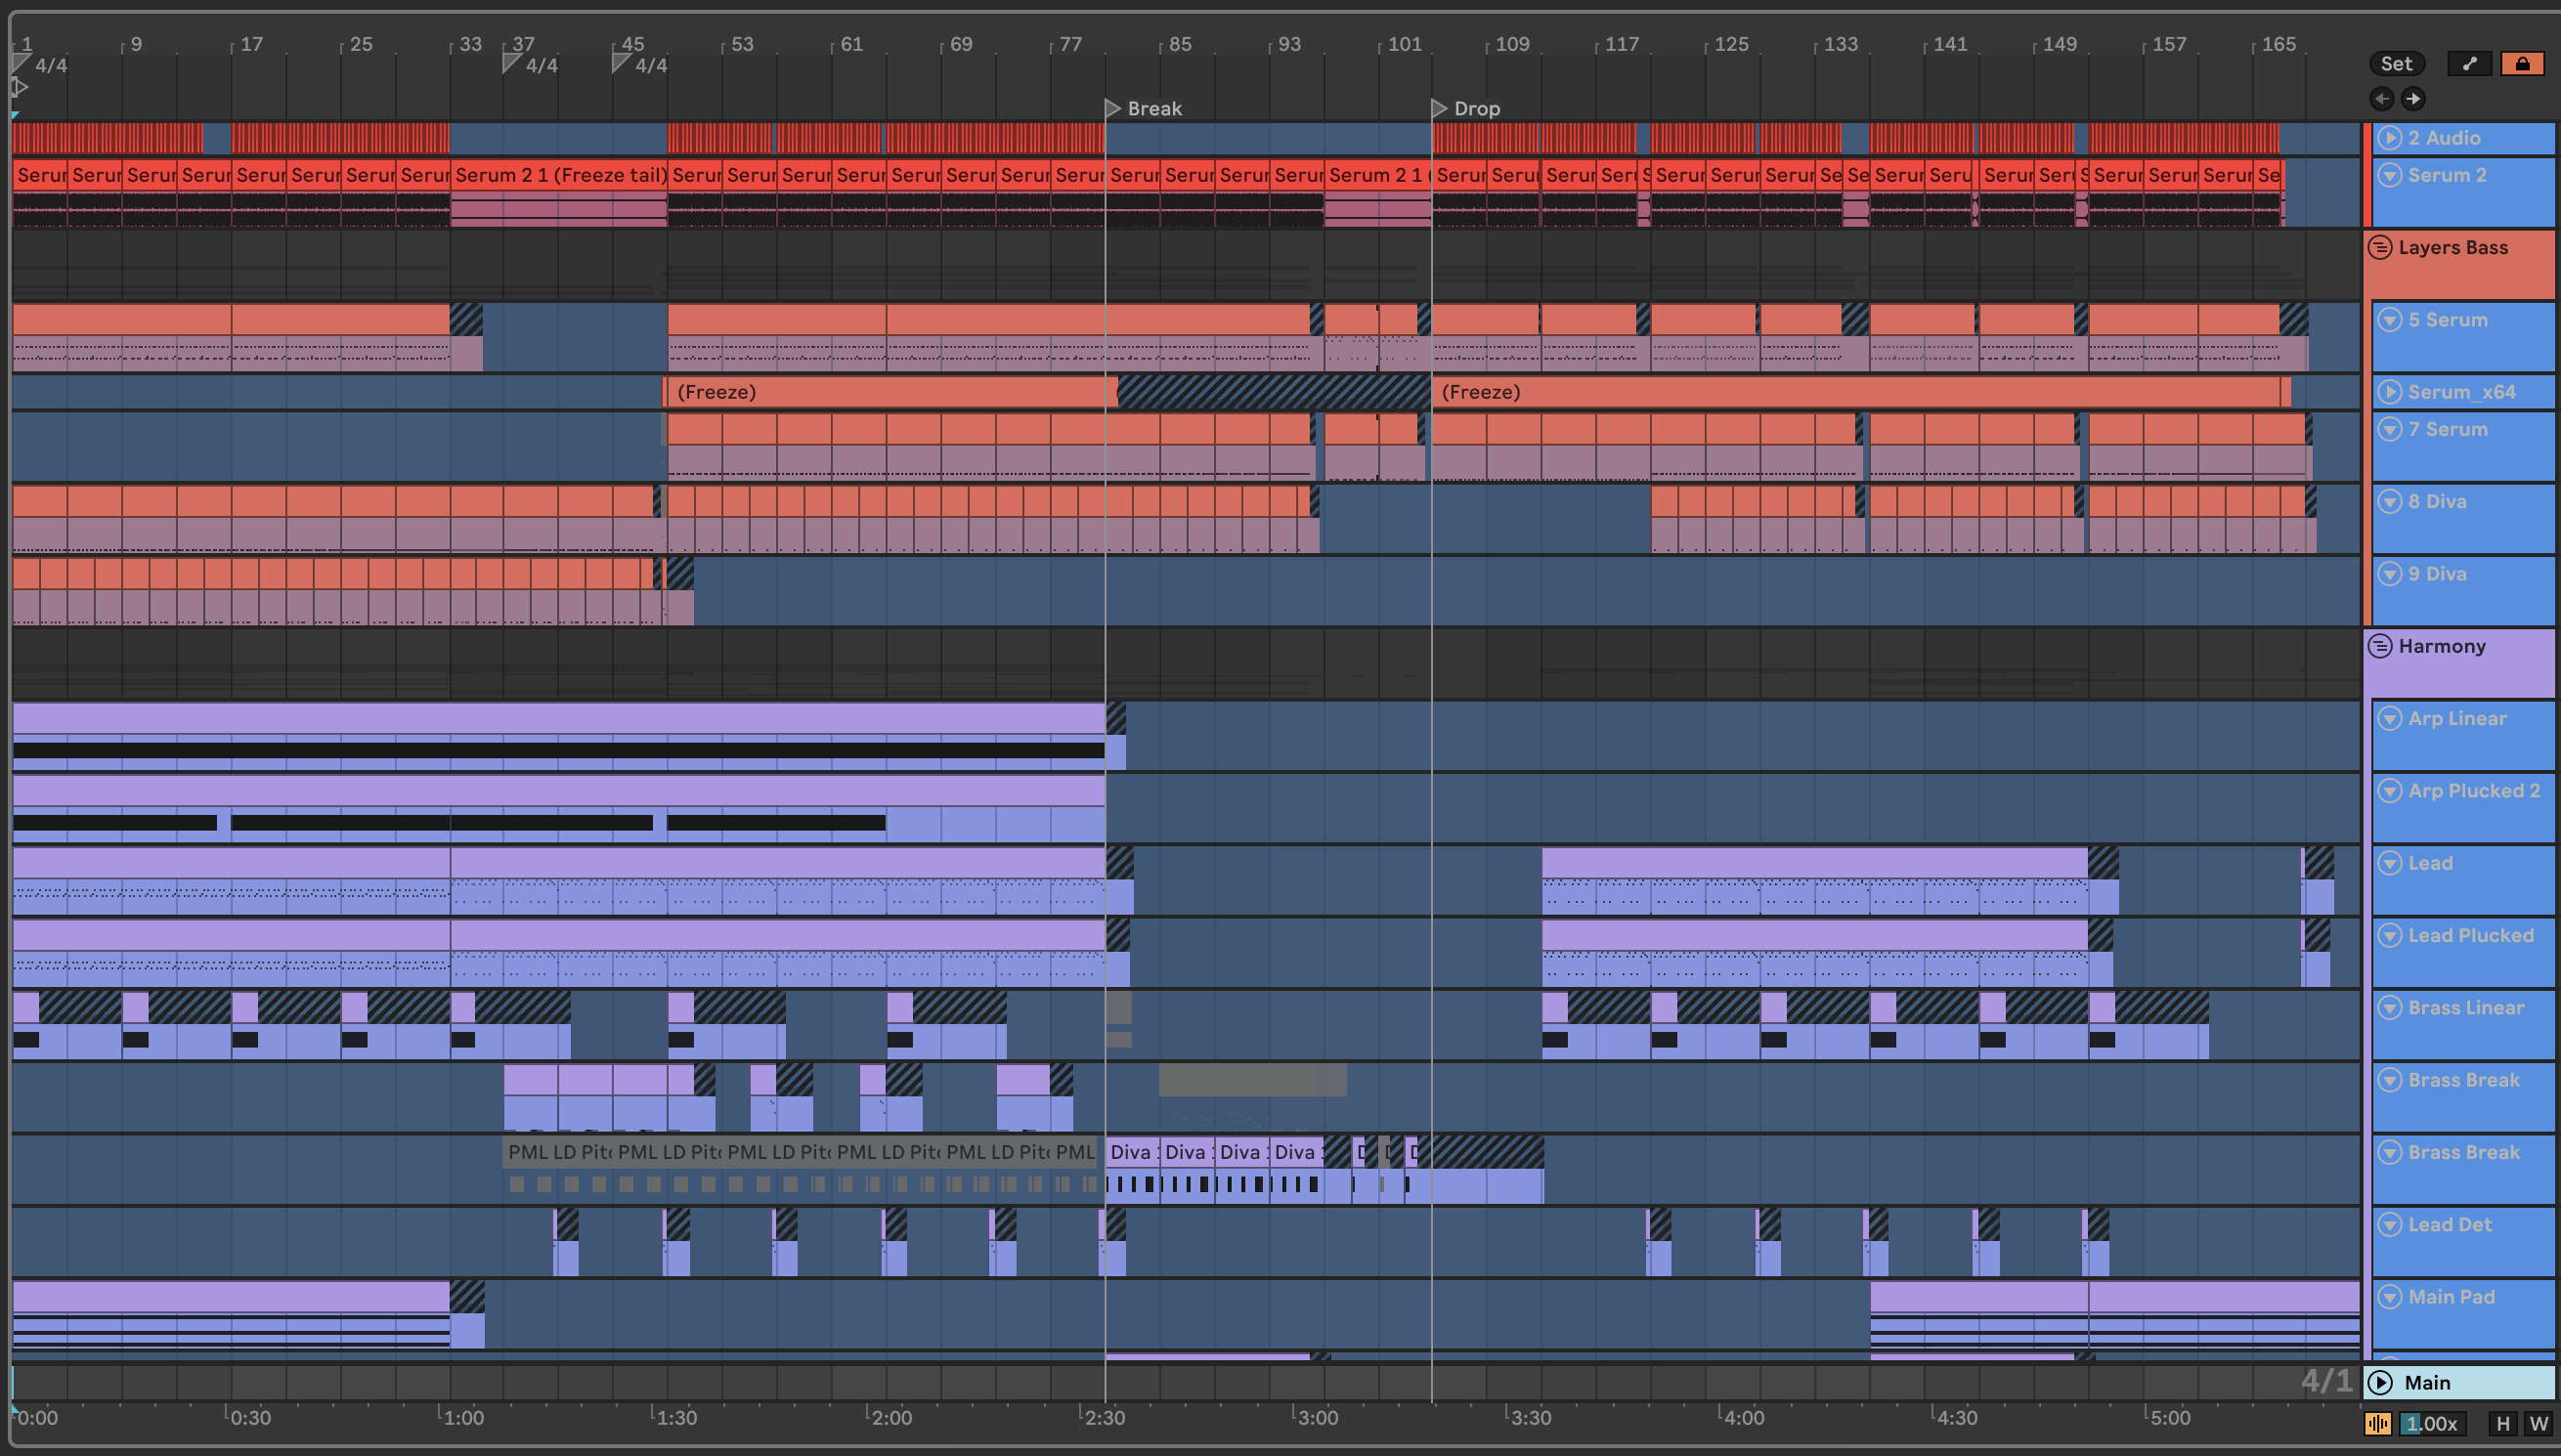Viewport: 2561px width, 1456px height.
Task: Fold the Main Pad track
Action: click(x=2389, y=1297)
